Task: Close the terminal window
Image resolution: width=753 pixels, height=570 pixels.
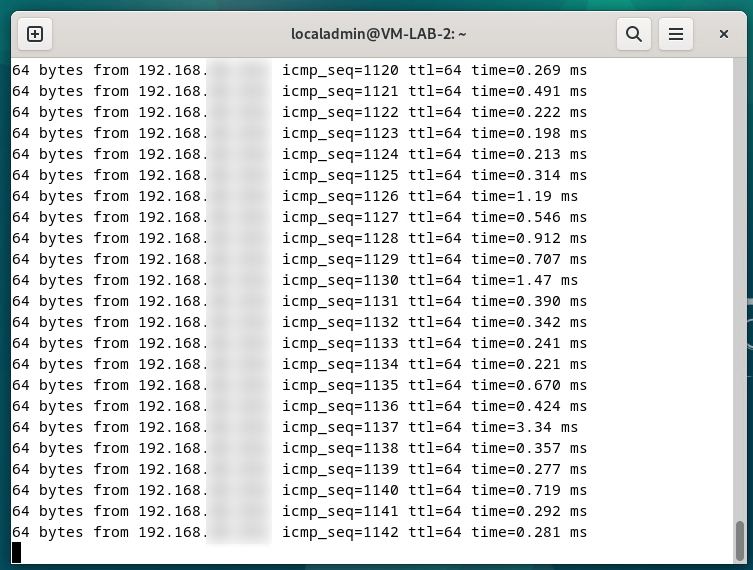Action: click(724, 34)
